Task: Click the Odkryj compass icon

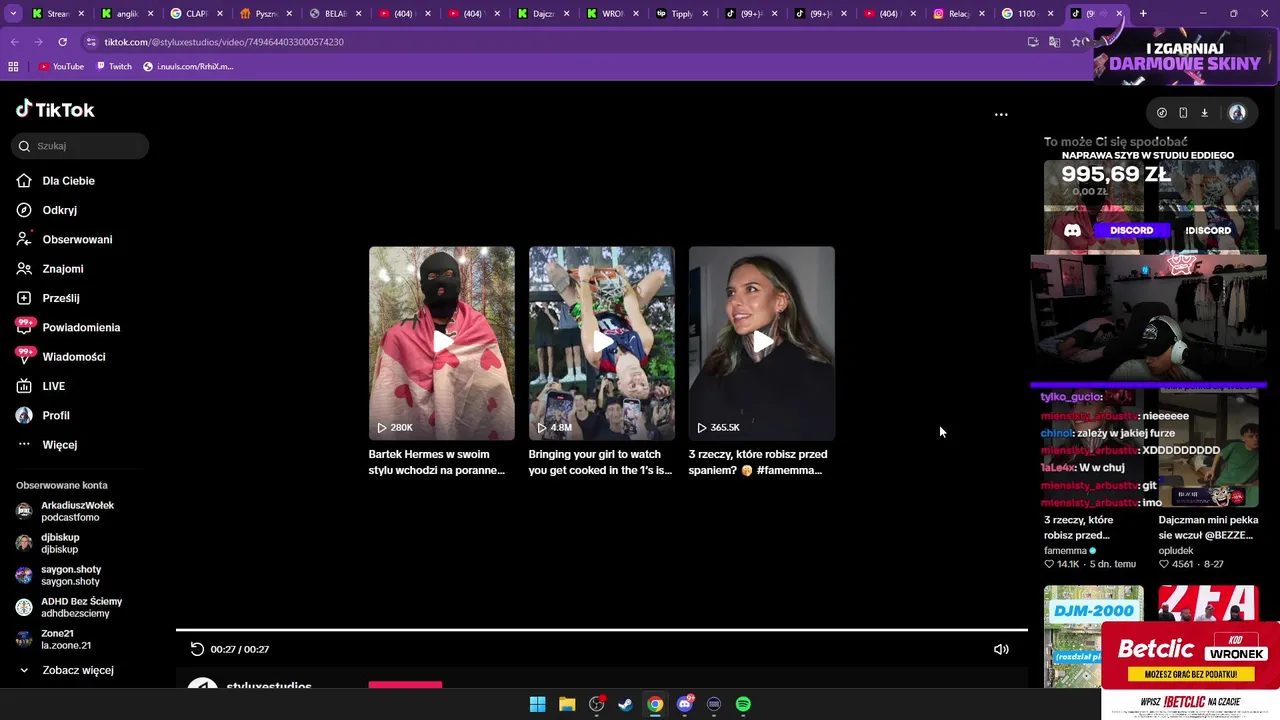Action: point(24,210)
